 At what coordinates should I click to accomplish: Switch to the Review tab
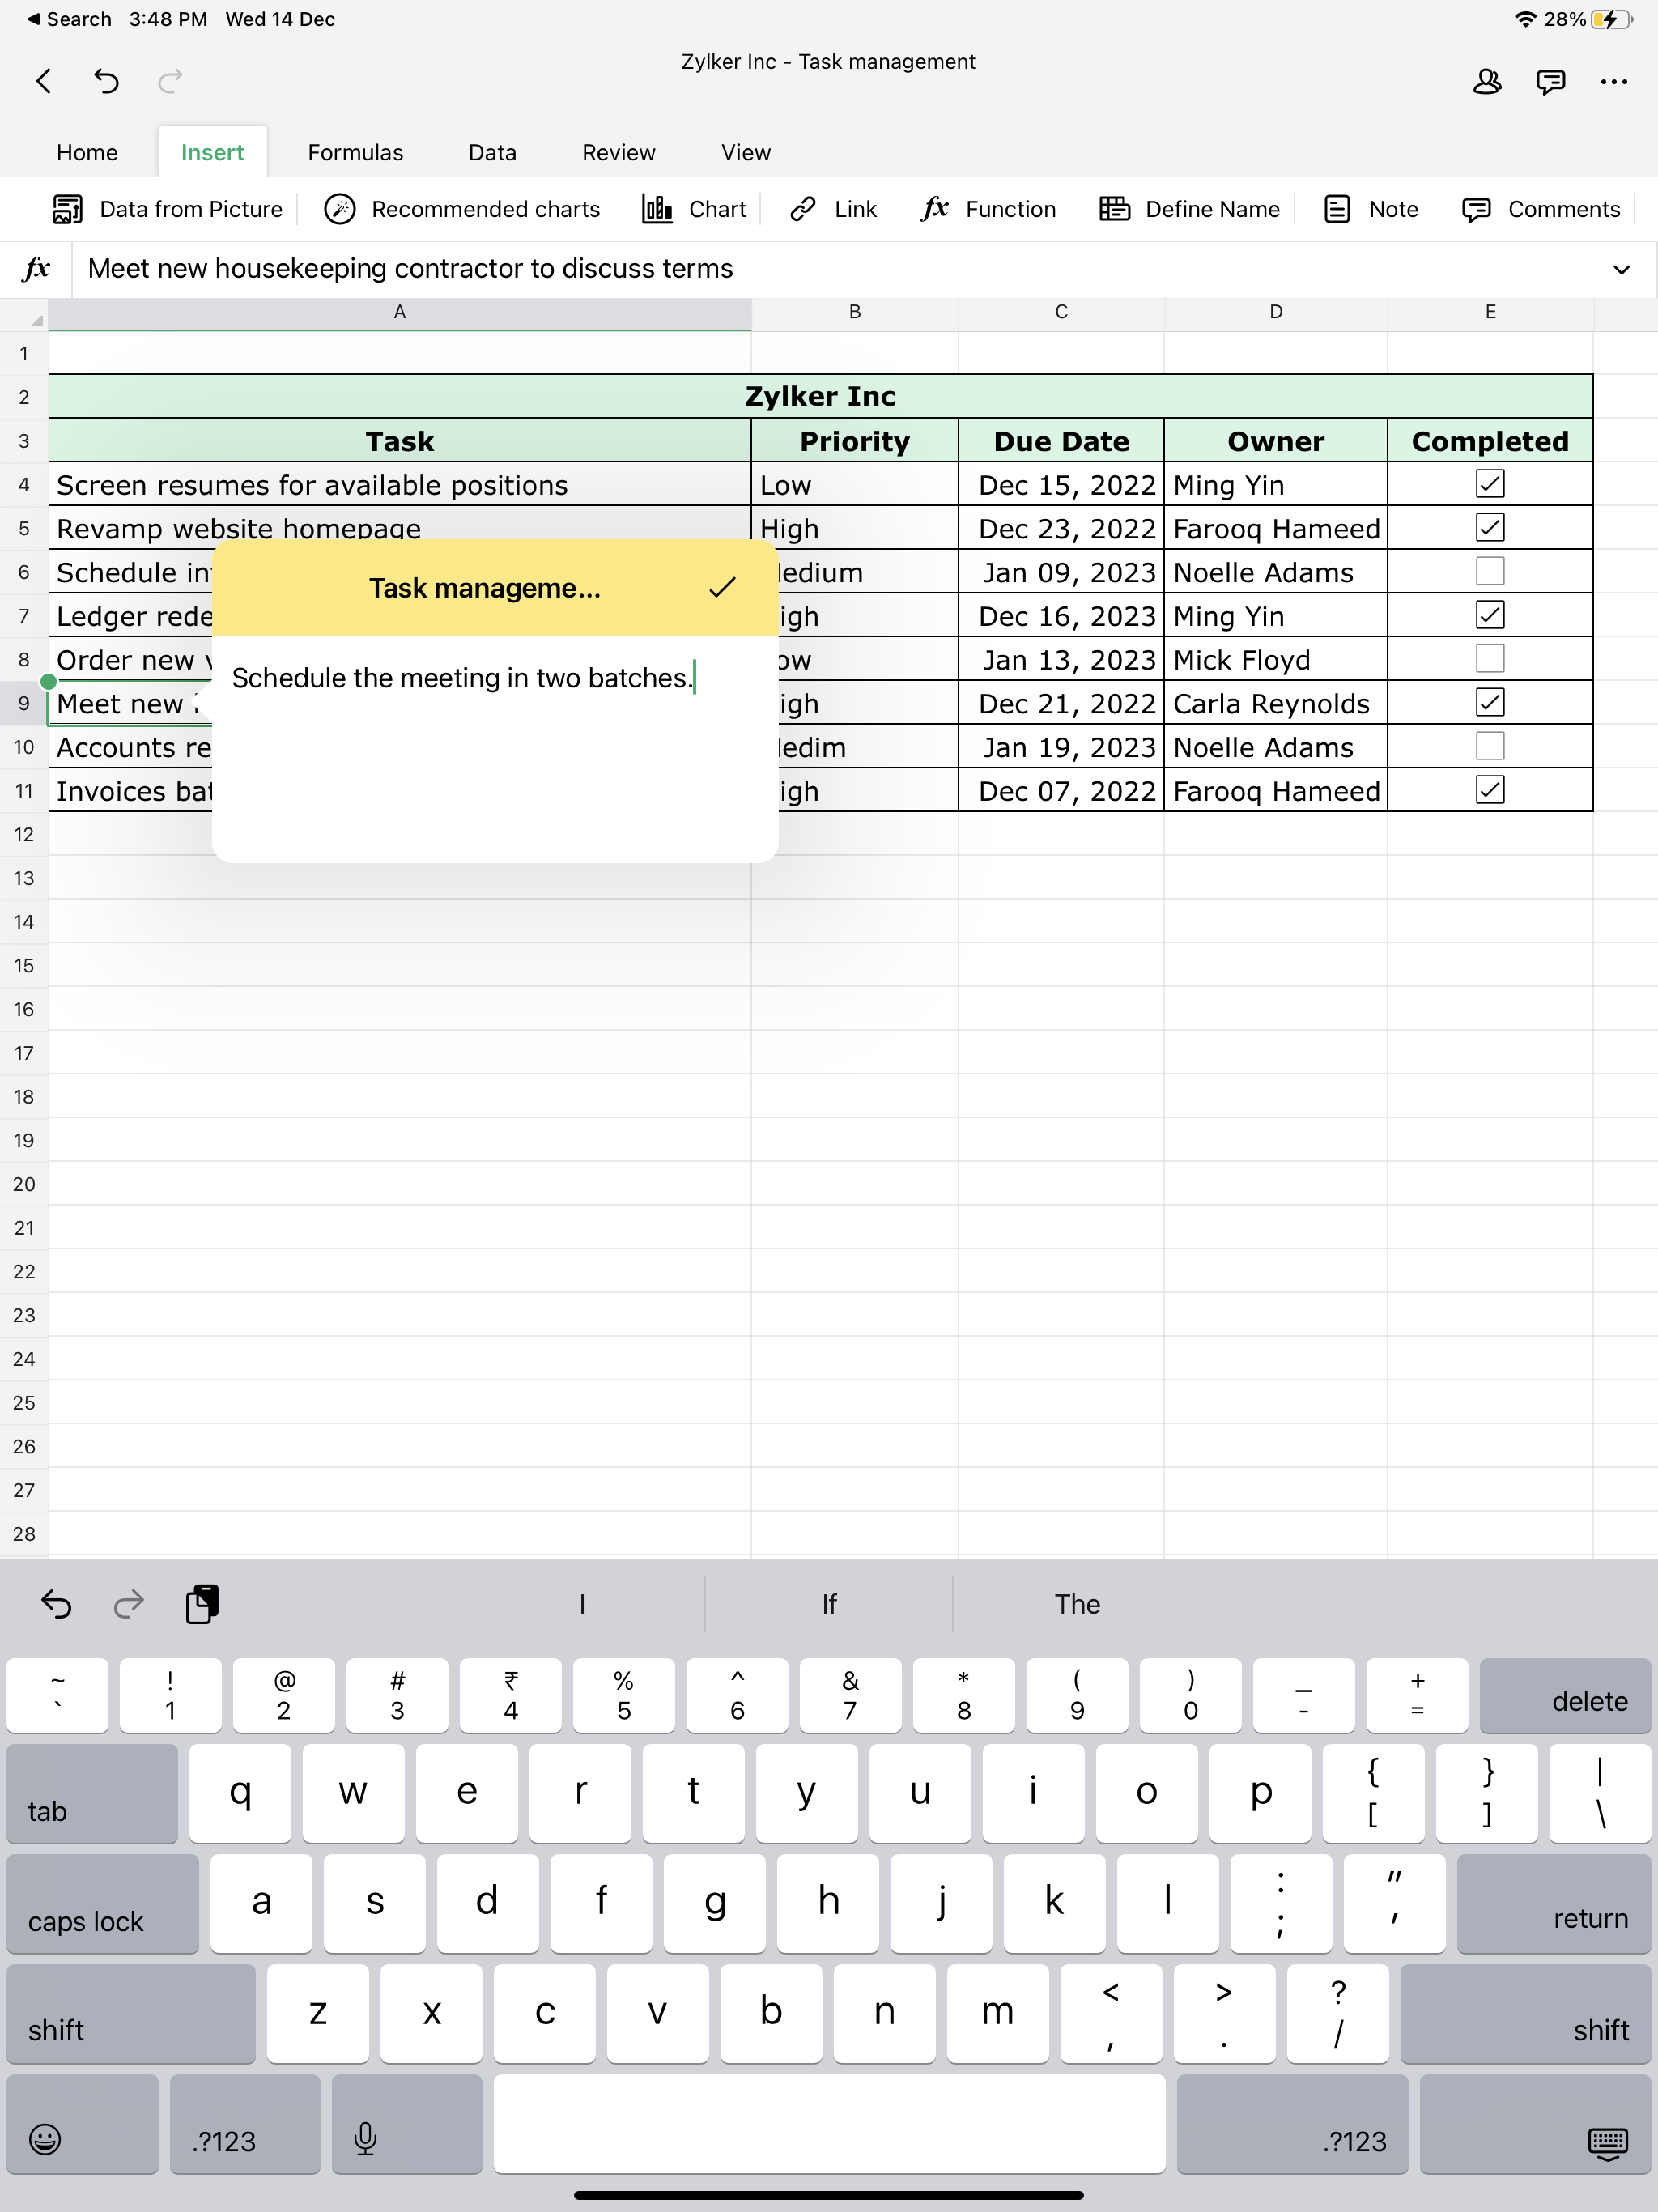[x=618, y=153]
